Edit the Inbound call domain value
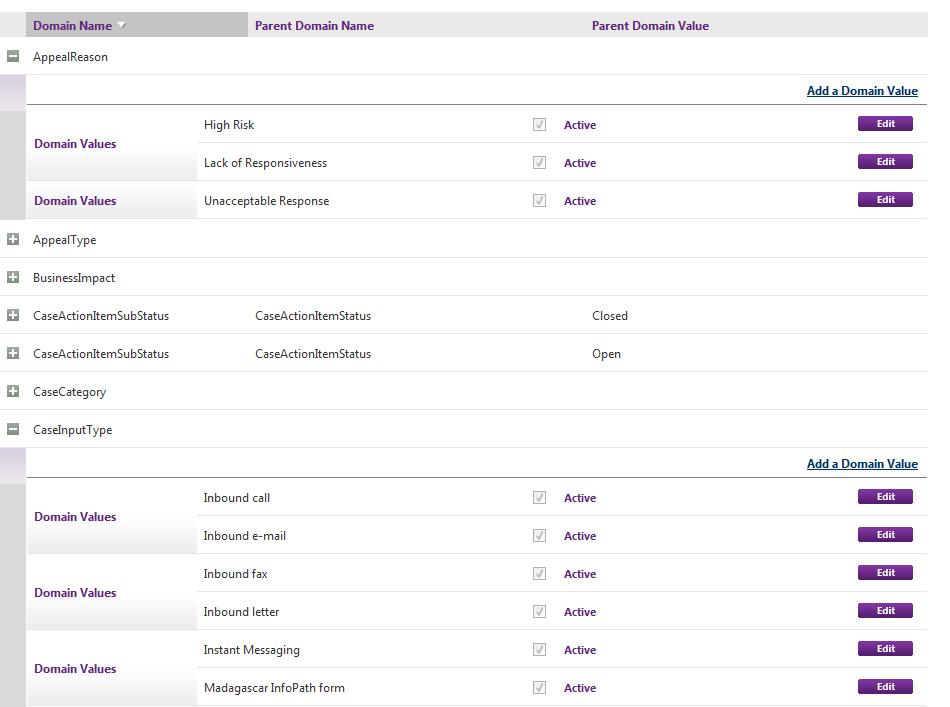This screenshot has width=950, height=707. point(885,497)
